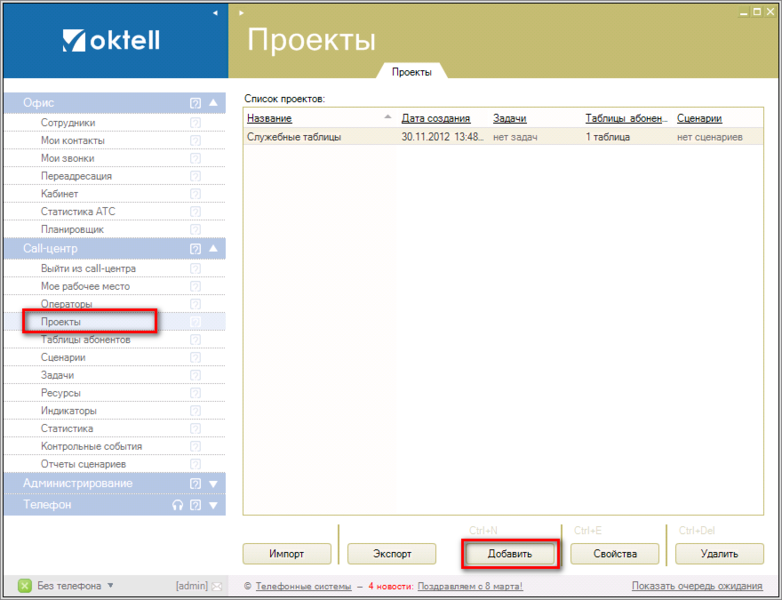
Task: Open help icon beside Кабинет
Action: point(196,194)
